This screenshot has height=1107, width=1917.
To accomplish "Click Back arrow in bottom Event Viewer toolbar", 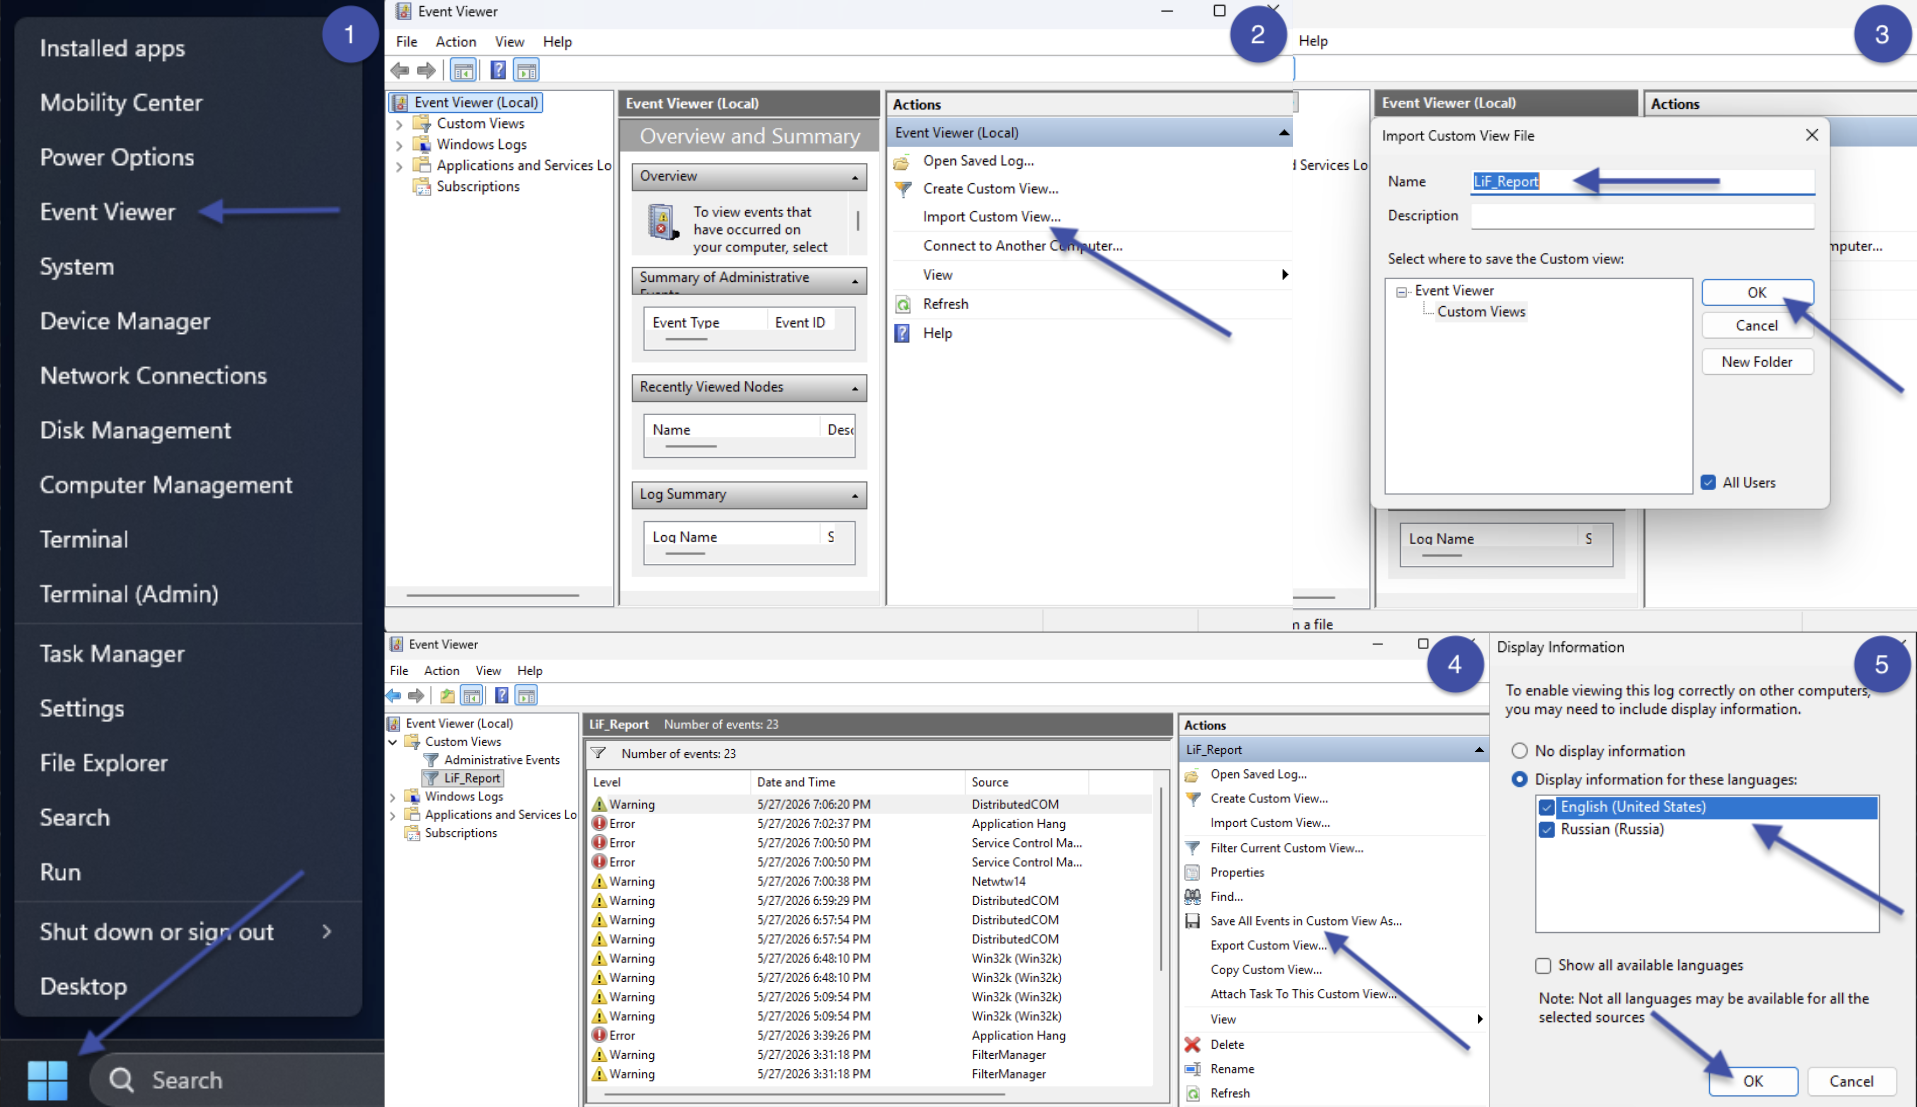I will (394, 695).
